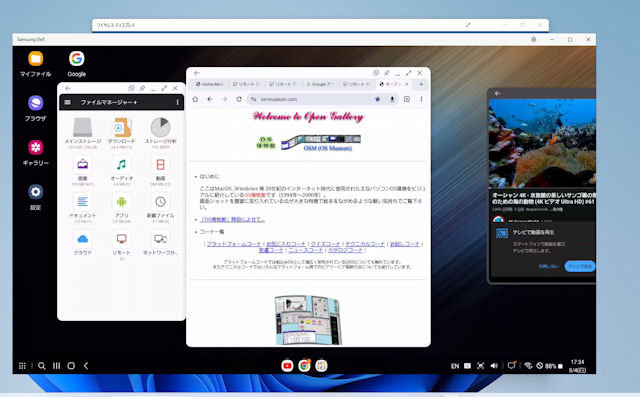Switch to the Home Mo... Chrome tab
The height and width of the screenshot is (397, 640).
[209, 84]
